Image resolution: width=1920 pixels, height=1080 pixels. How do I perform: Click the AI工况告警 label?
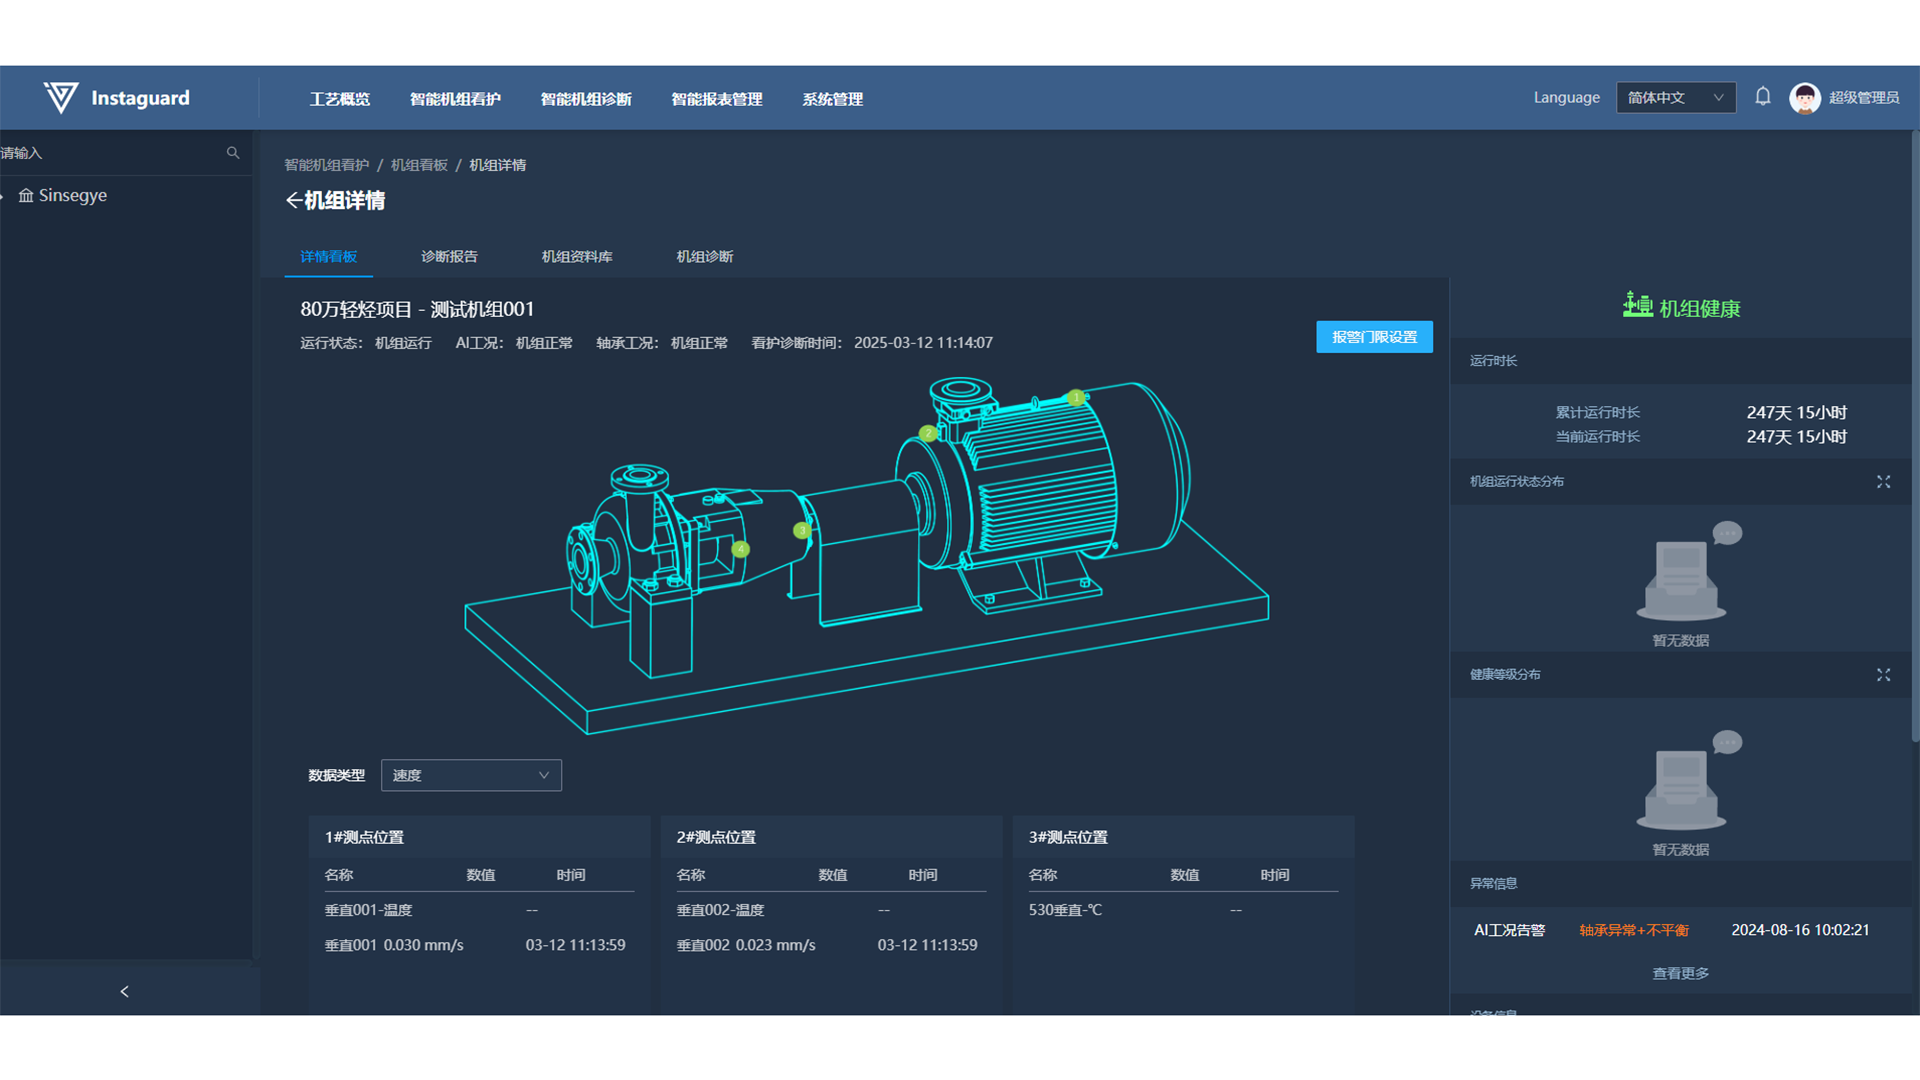click(1510, 930)
